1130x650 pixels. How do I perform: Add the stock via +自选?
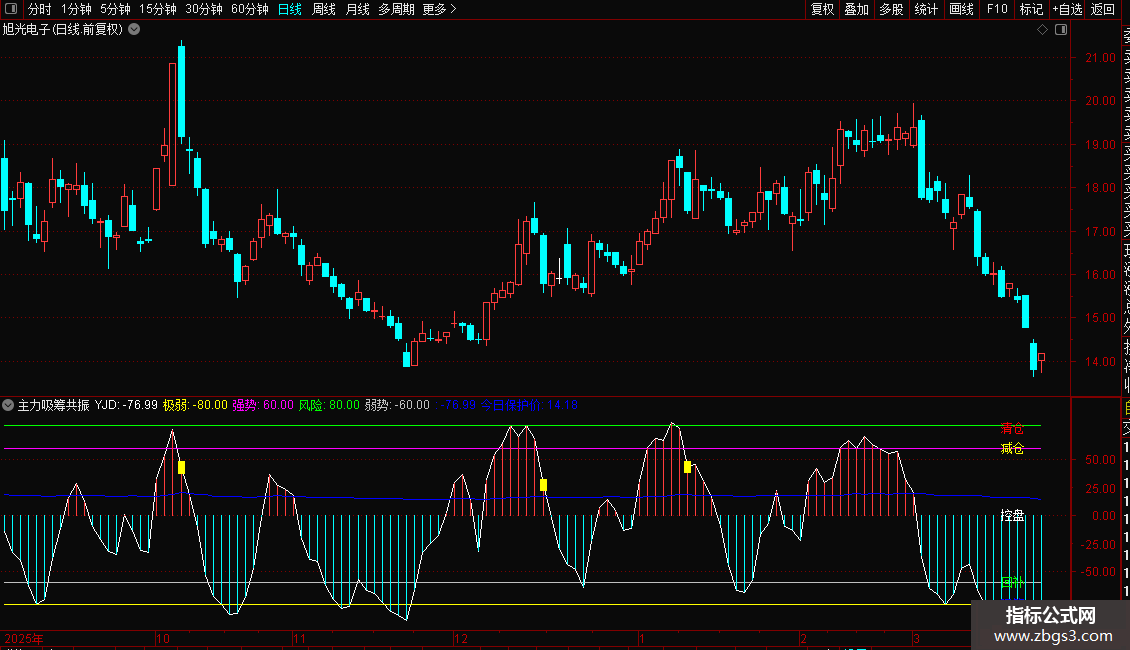point(1067,10)
